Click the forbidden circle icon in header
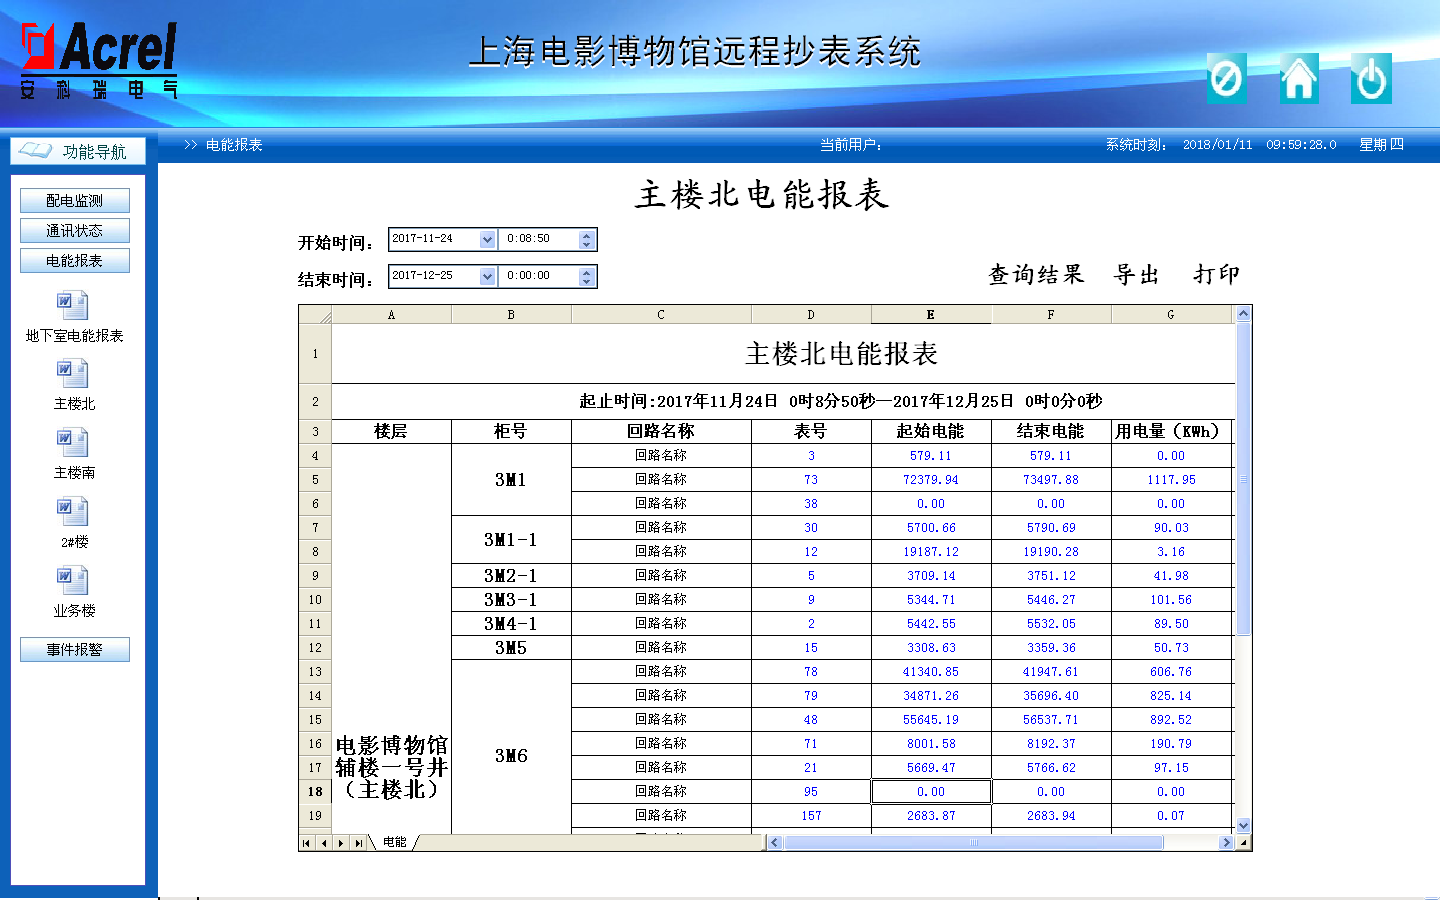 1226,79
